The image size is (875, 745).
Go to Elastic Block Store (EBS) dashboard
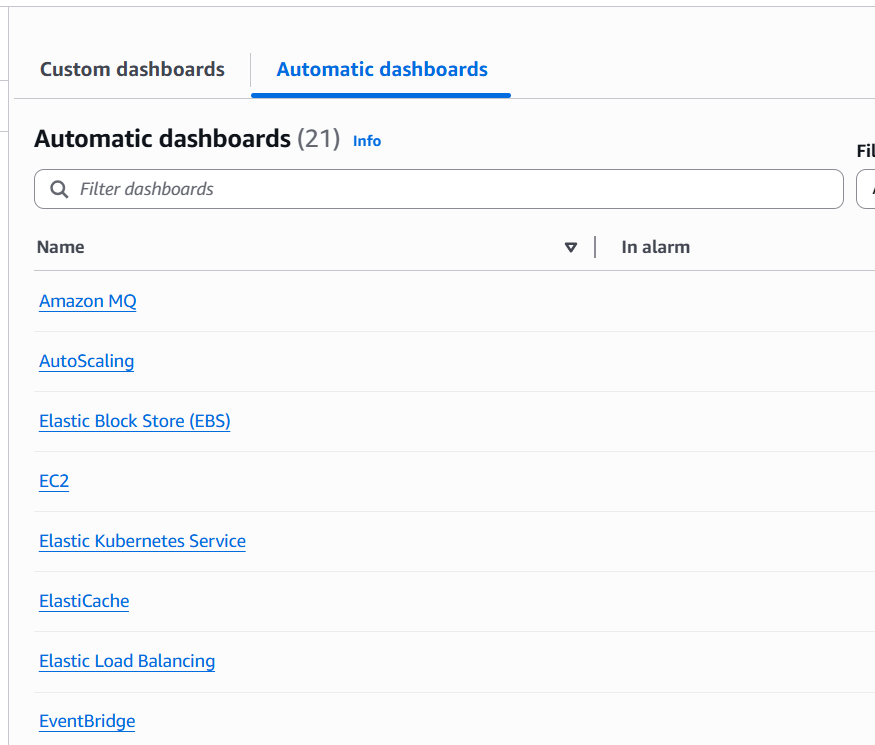(x=135, y=421)
